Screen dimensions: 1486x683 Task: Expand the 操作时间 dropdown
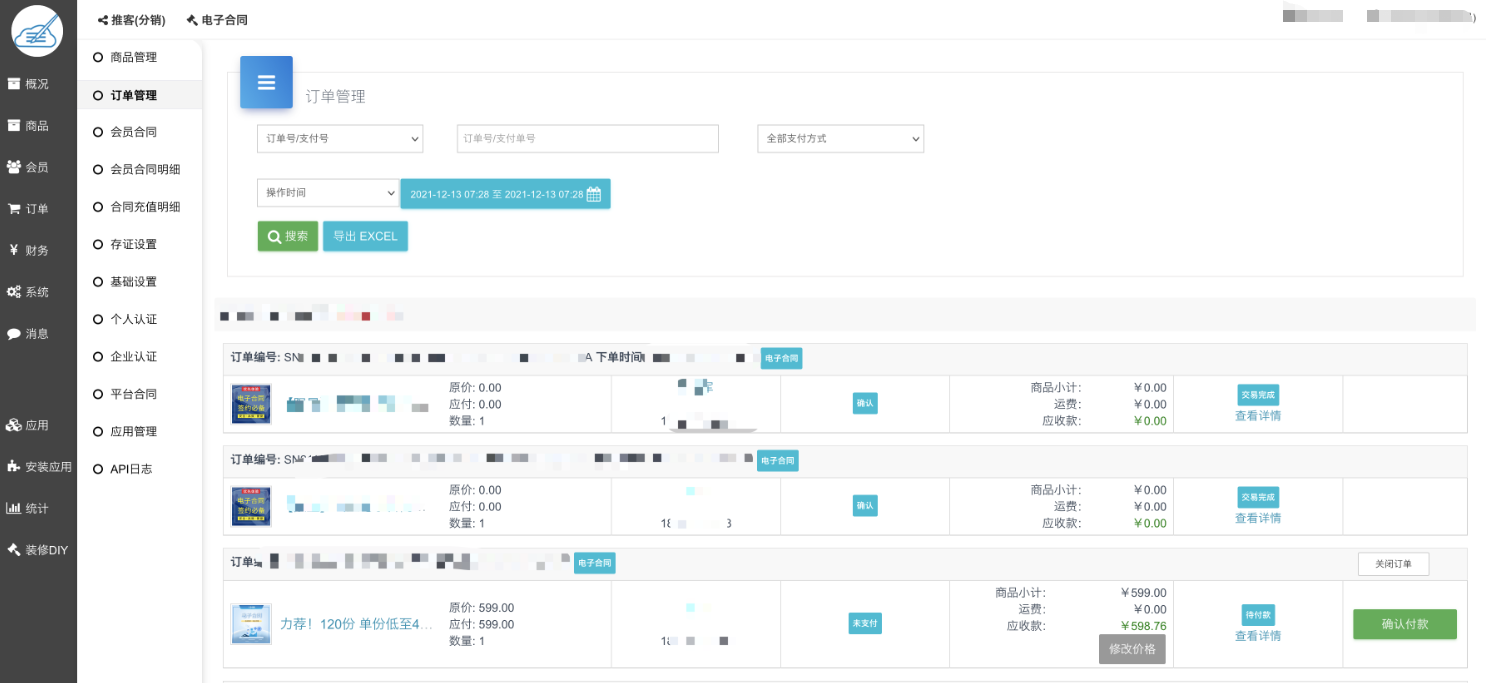(328, 192)
